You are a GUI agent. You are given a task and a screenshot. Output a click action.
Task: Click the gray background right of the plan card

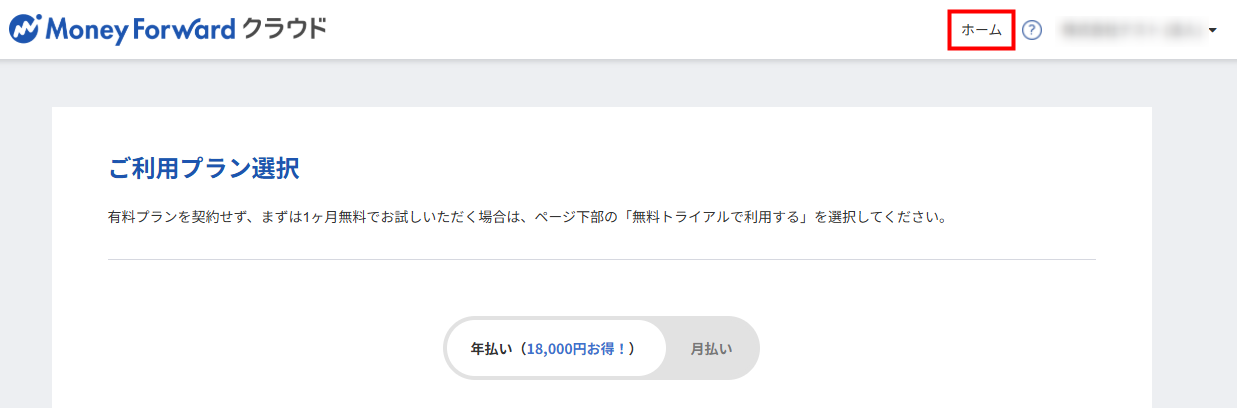point(1194,250)
